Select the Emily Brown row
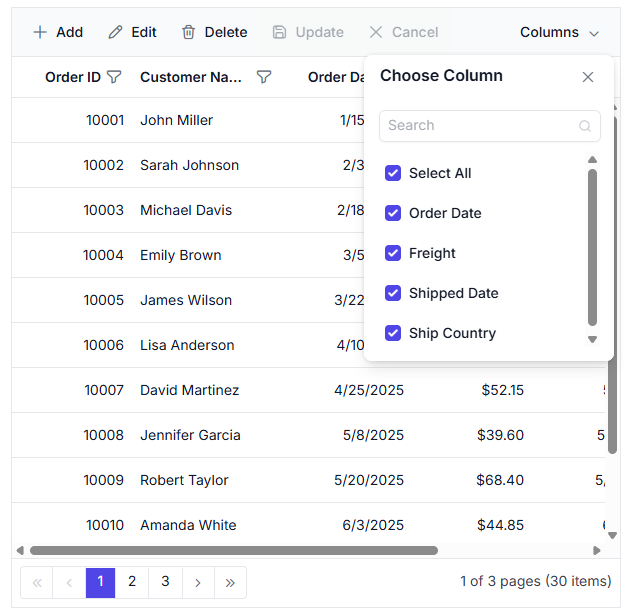The image size is (625, 615). click(188, 255)
